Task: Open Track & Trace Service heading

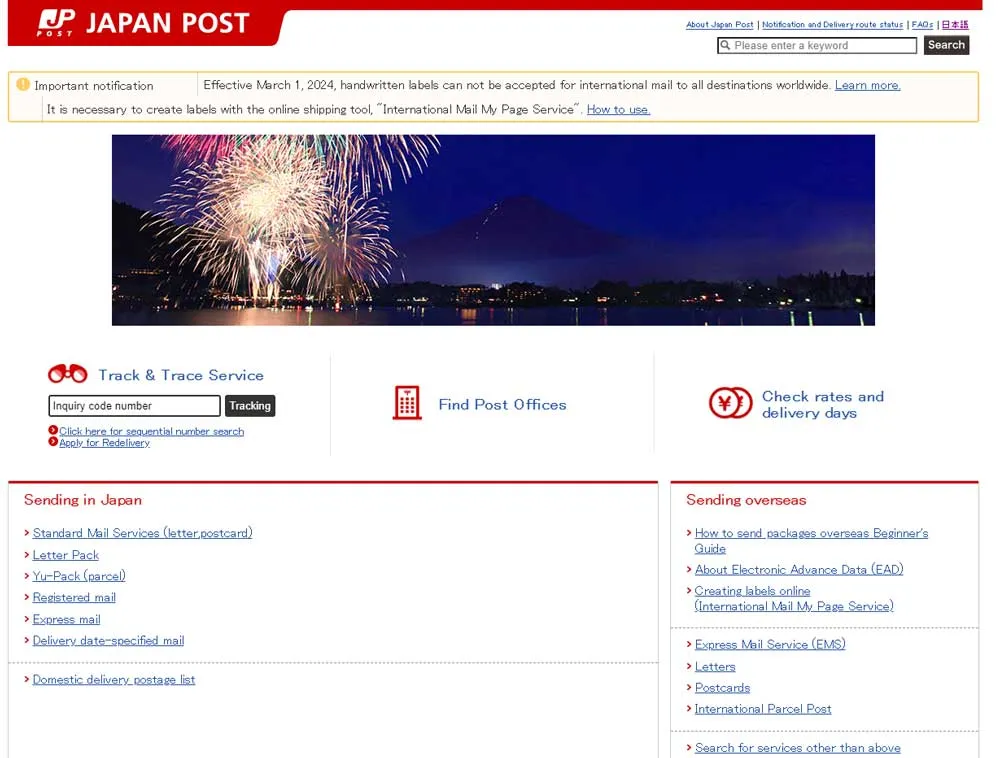Action: click(180, 375)
